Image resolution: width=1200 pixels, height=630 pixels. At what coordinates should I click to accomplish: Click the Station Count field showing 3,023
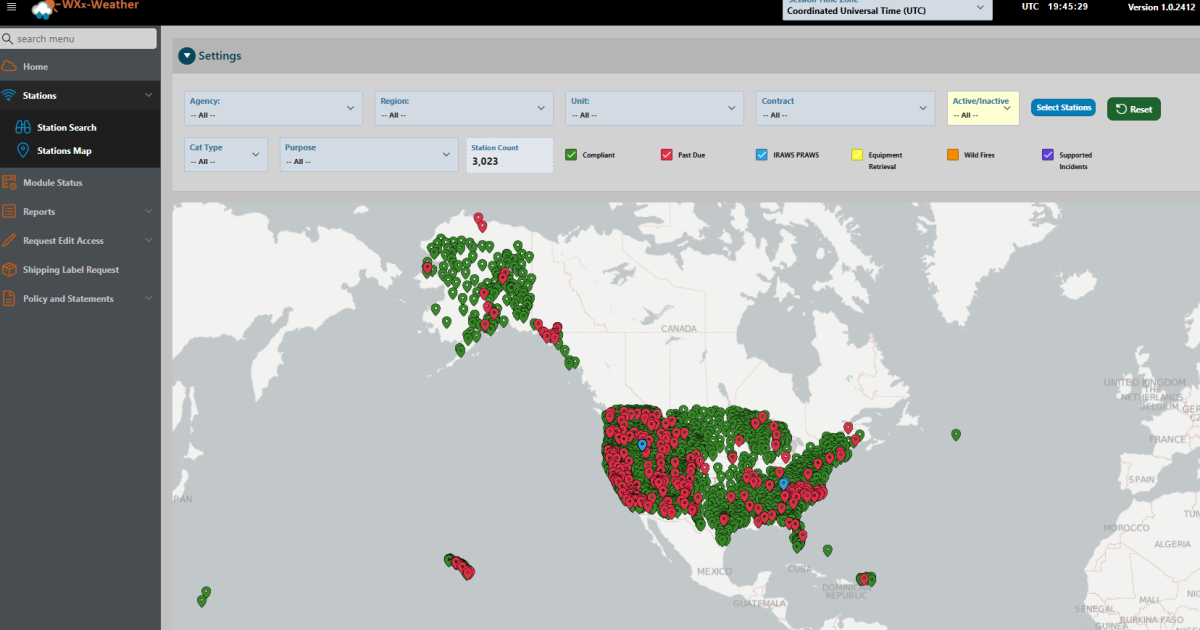pyautogui.click(x=510, y=154)
